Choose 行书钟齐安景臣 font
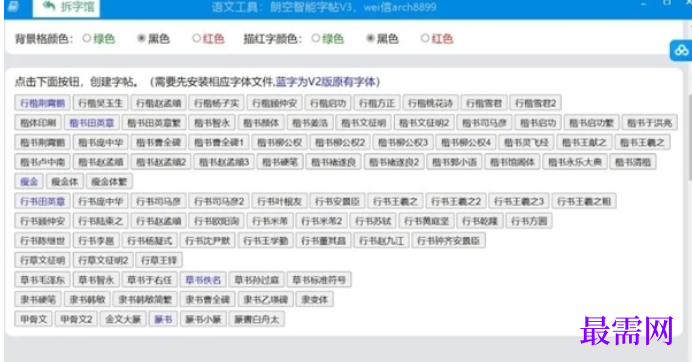 [x=448, y=241]
